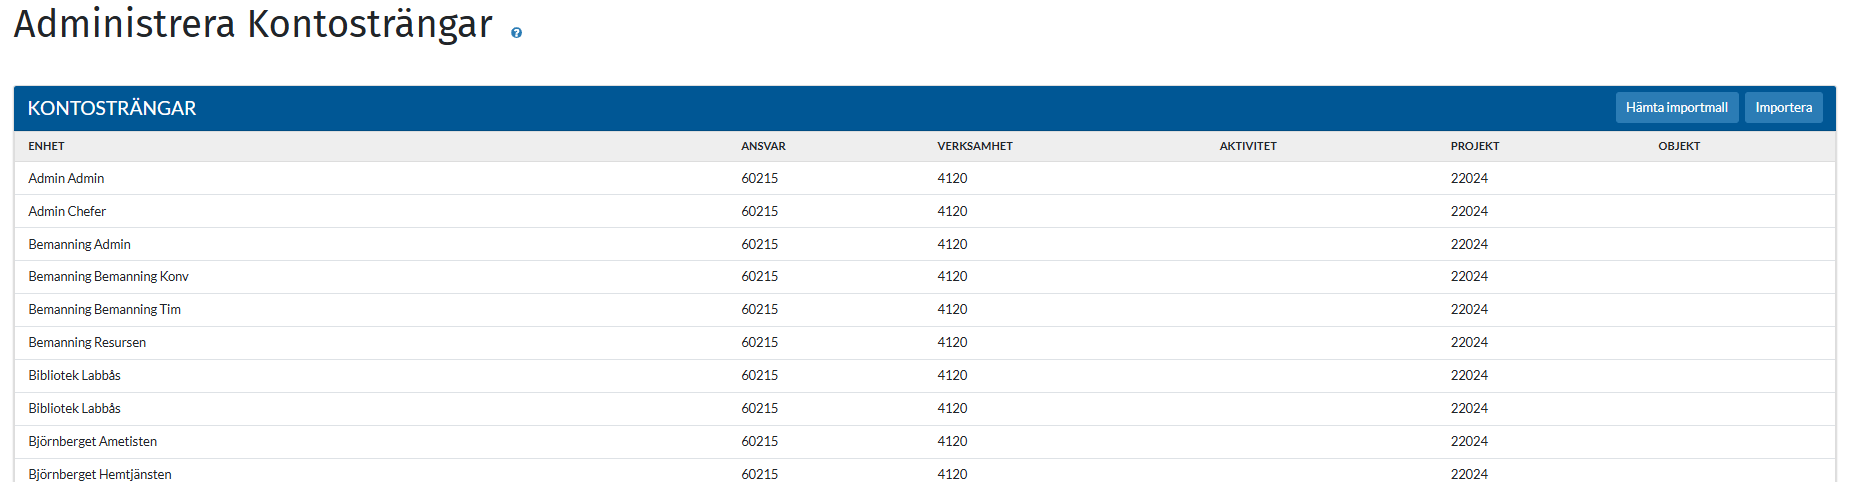Click the AKTIVITET column header
The width and height of the screenshot is (1861, 482).
pos(1247,146)
